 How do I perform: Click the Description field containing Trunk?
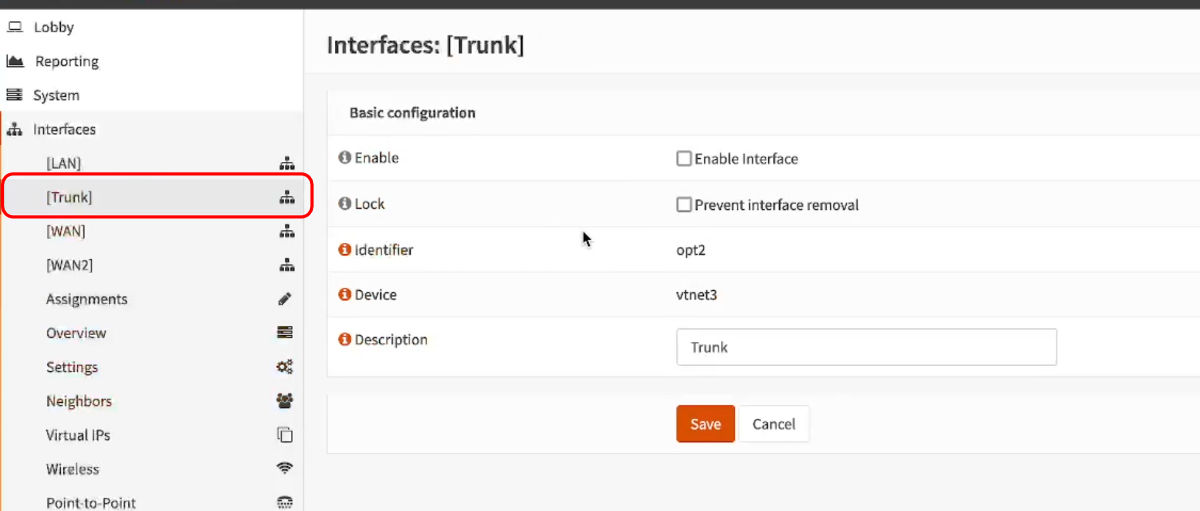click(866, 347)
